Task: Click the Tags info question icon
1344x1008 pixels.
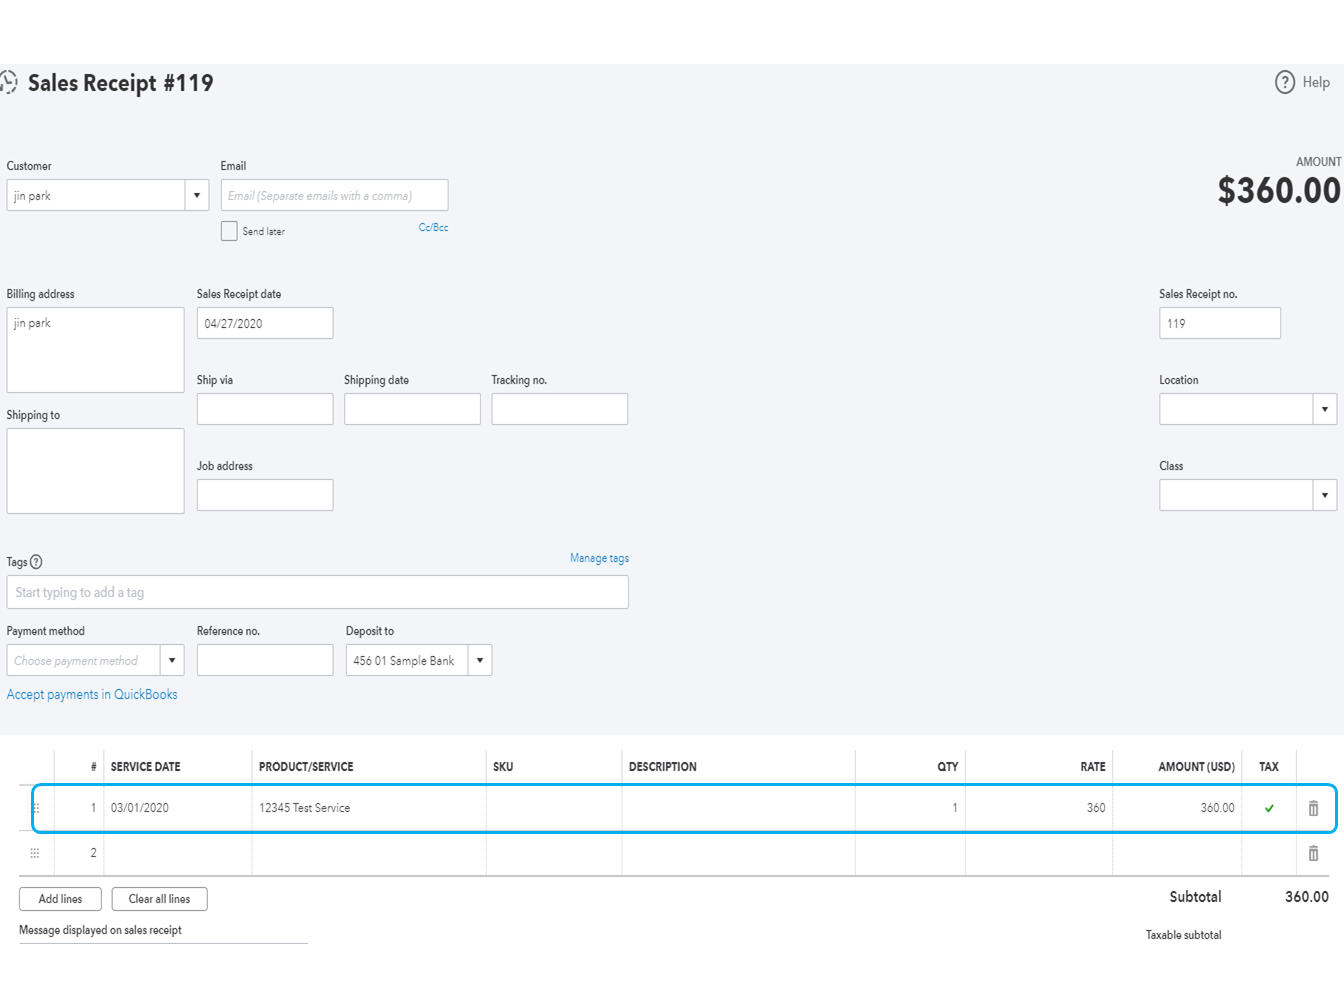Action: coord(36,562)
